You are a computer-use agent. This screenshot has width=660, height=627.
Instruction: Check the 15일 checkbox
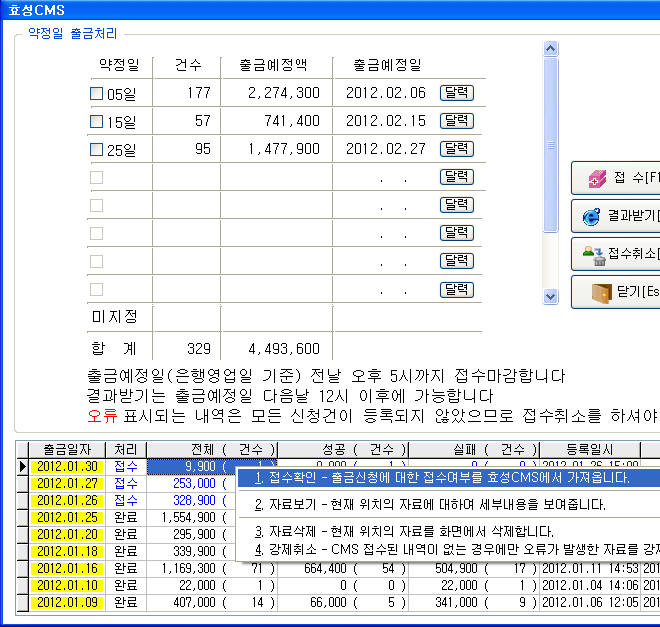coord(96,122)
